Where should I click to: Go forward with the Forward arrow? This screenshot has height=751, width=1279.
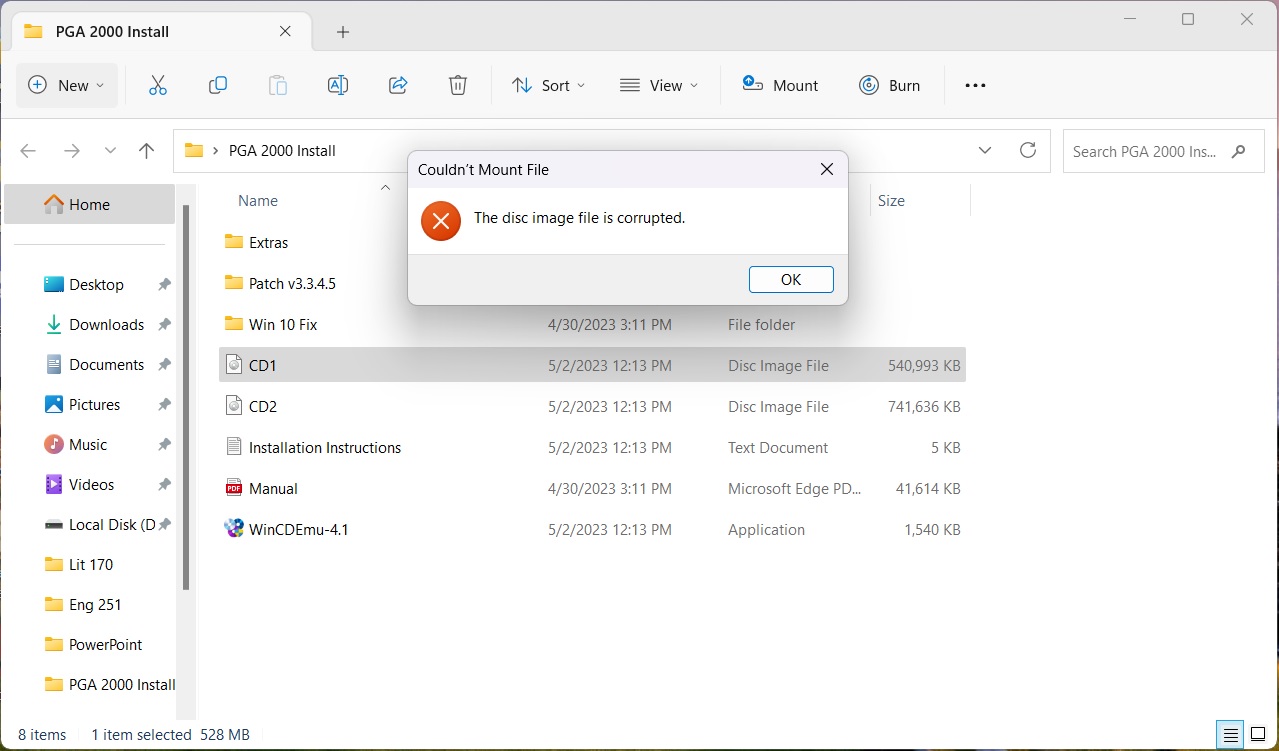click(71, 151)
